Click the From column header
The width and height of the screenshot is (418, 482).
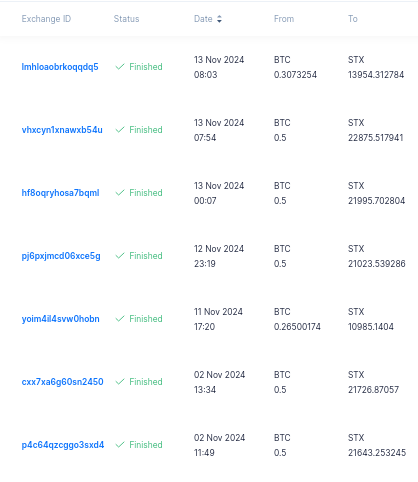(284, 19)
